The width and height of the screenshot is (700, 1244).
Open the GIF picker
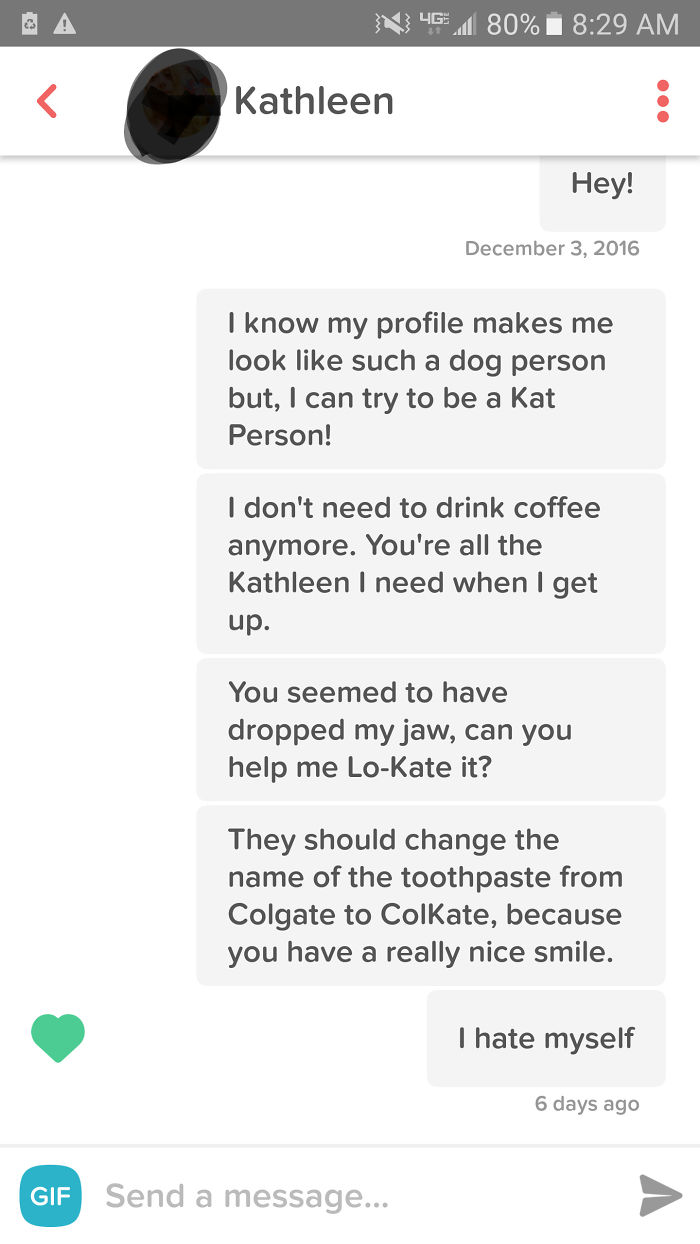(50, 1195)
